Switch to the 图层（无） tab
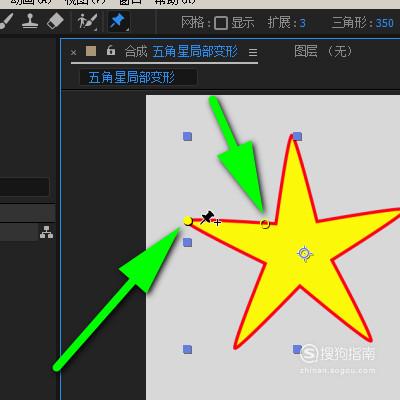 pyautogui.click(x=323, y=52)
